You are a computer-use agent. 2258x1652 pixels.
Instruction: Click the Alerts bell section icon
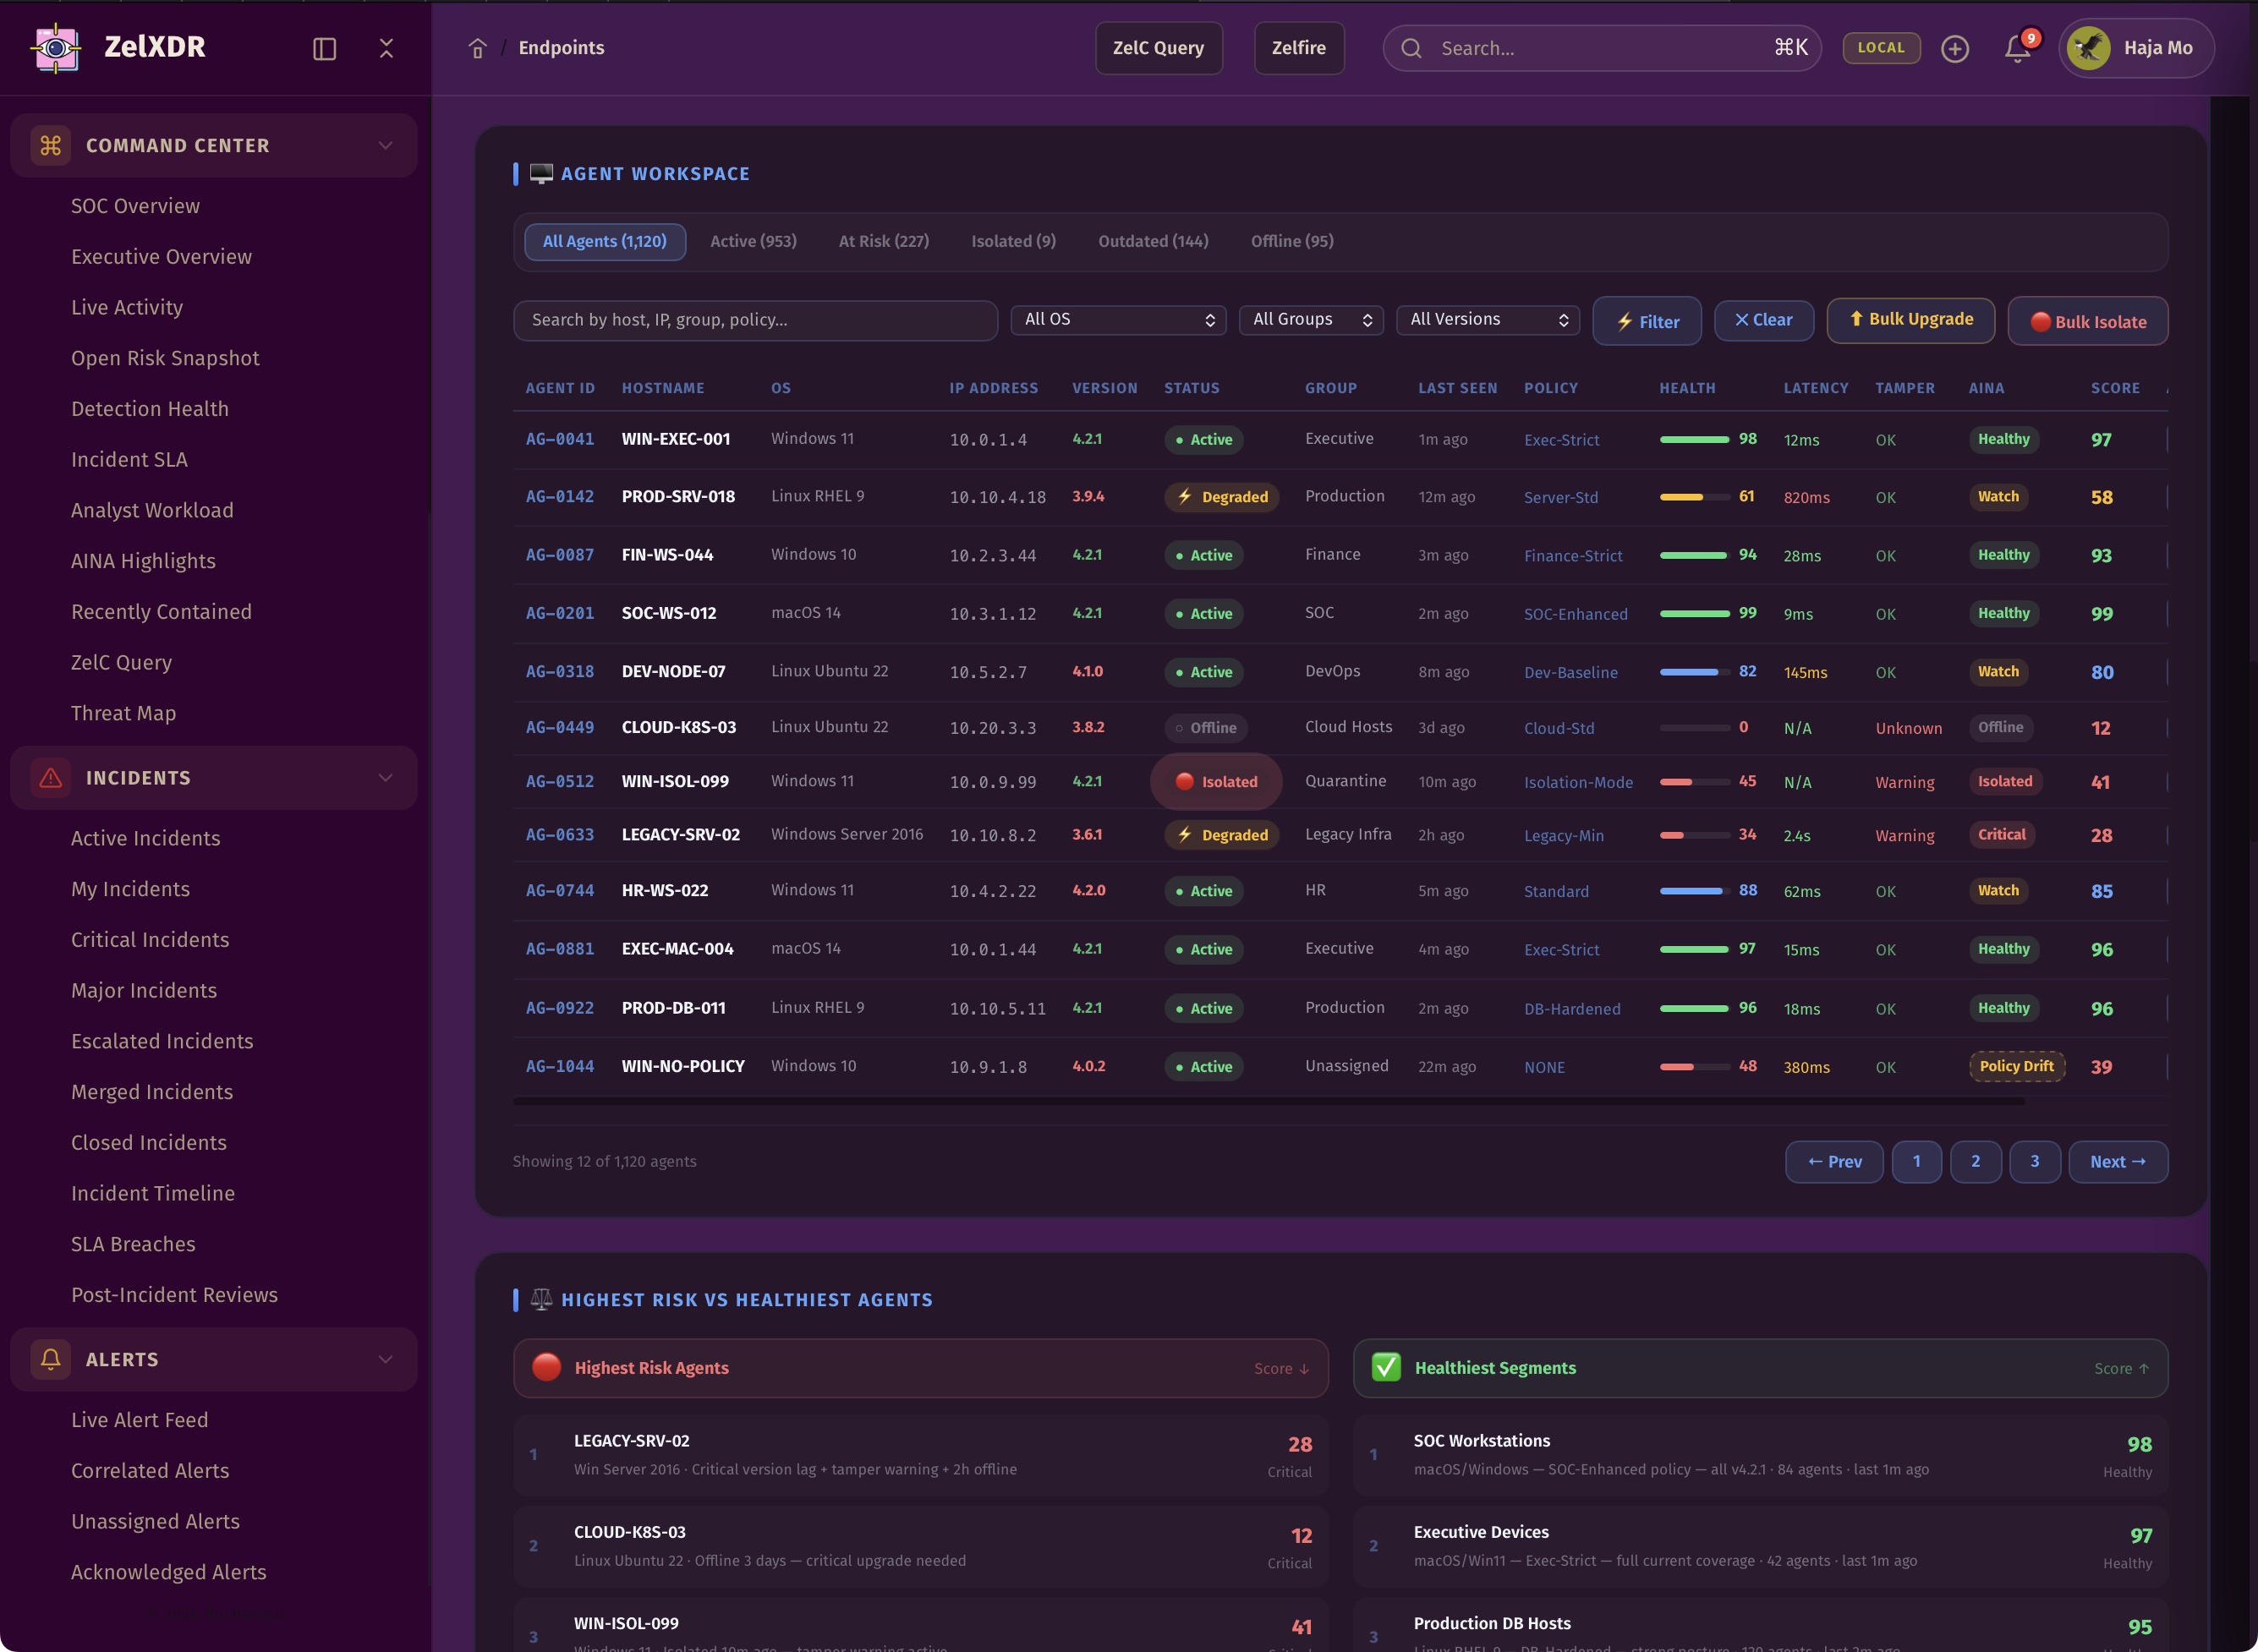[51, 1358]
